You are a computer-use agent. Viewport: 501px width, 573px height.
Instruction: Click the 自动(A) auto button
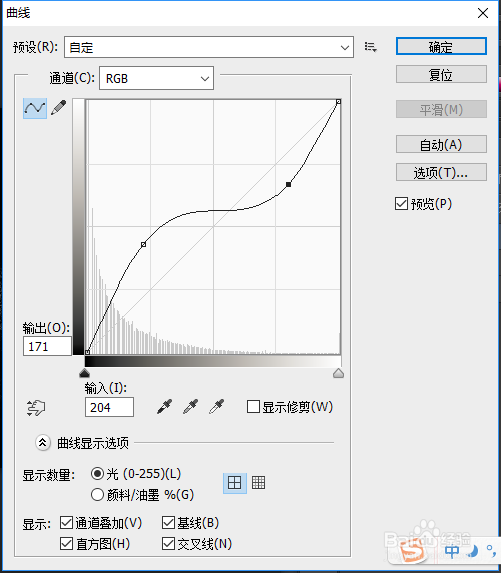click(441, 144)
